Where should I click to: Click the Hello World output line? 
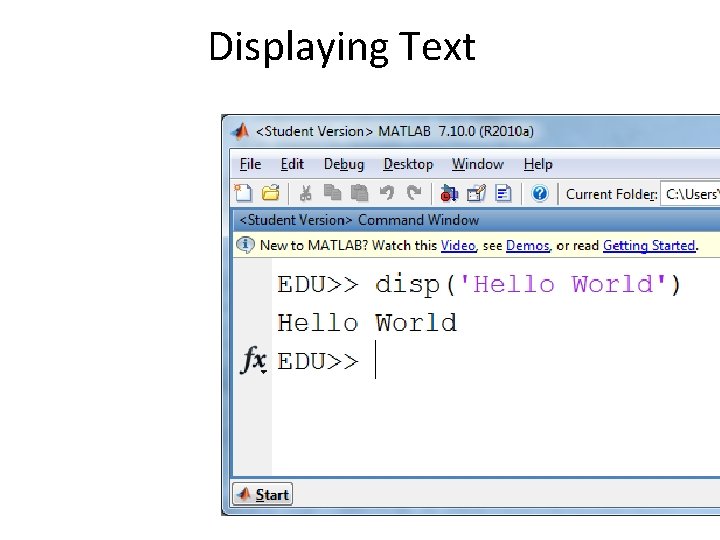[x=367, y=323]
